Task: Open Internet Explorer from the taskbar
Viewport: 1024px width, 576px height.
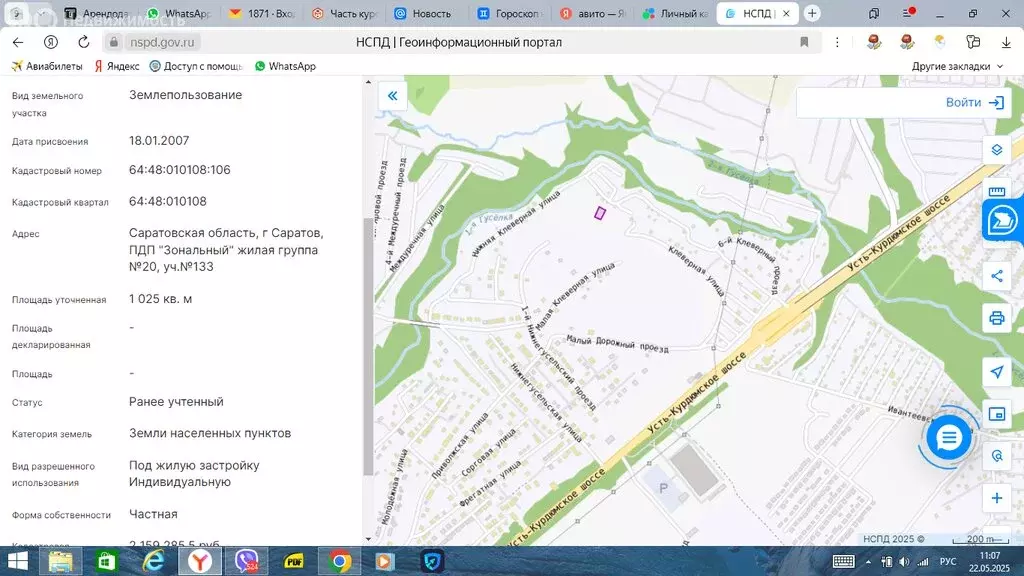Action: [153, 561]
